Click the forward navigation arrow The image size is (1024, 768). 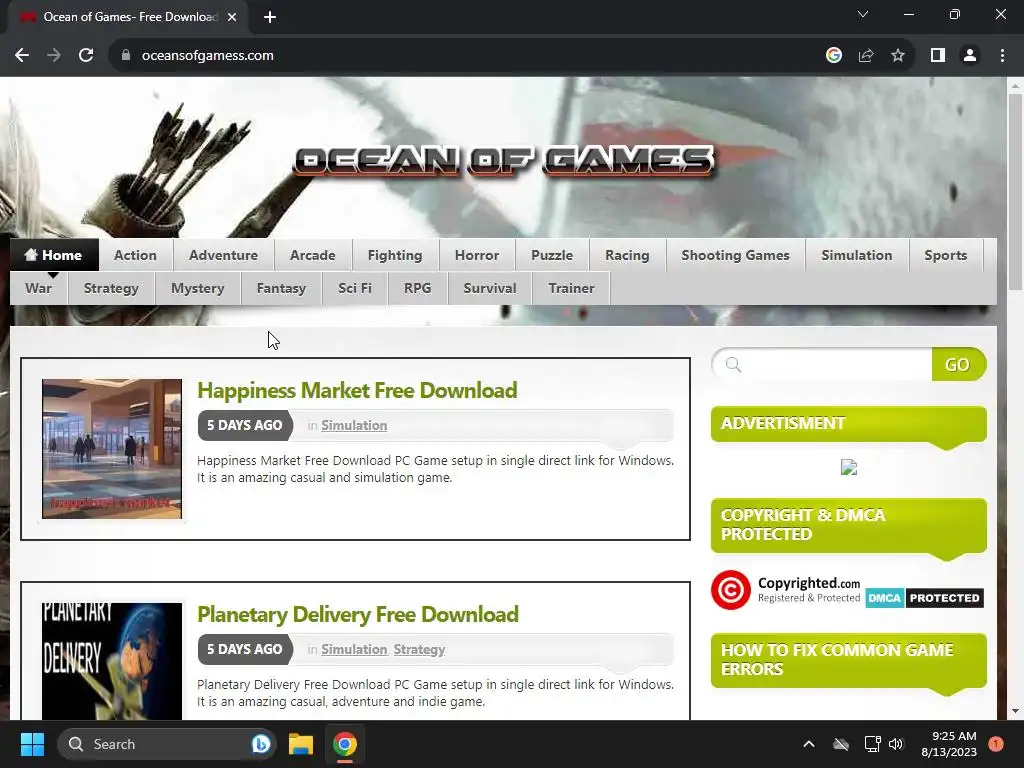pyautogui.click(x=54, y=56)
